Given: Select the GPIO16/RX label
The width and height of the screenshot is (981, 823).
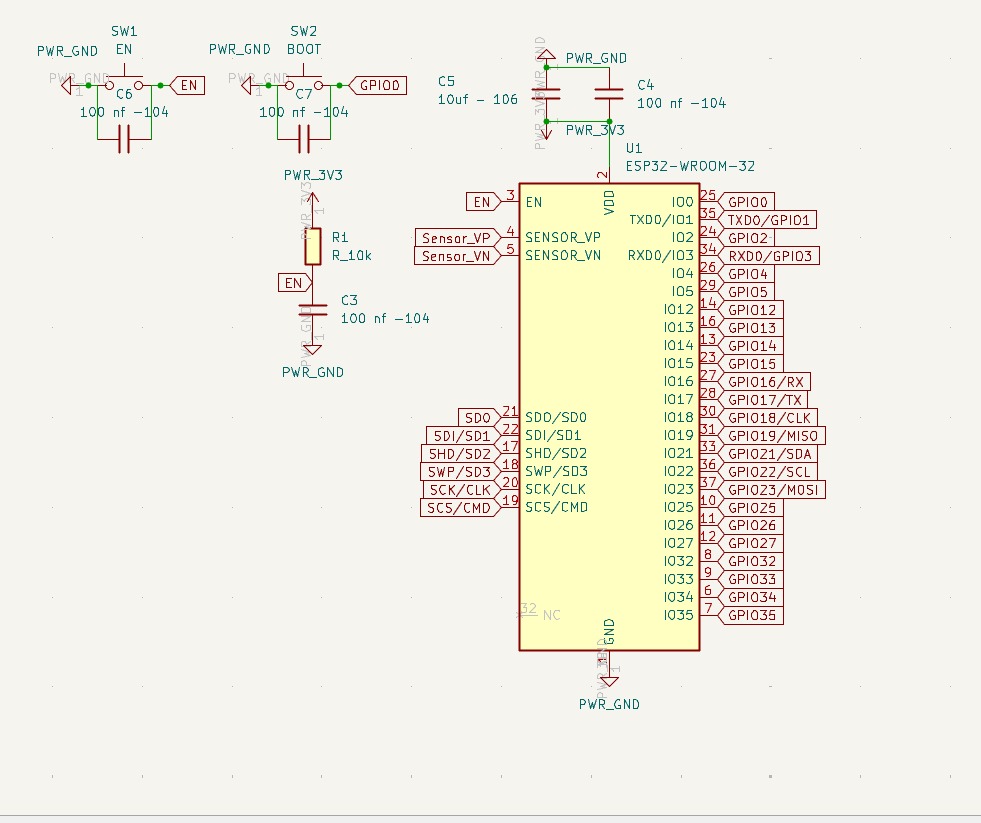Looking at the screenshot, I should click(x=764, y=382).
